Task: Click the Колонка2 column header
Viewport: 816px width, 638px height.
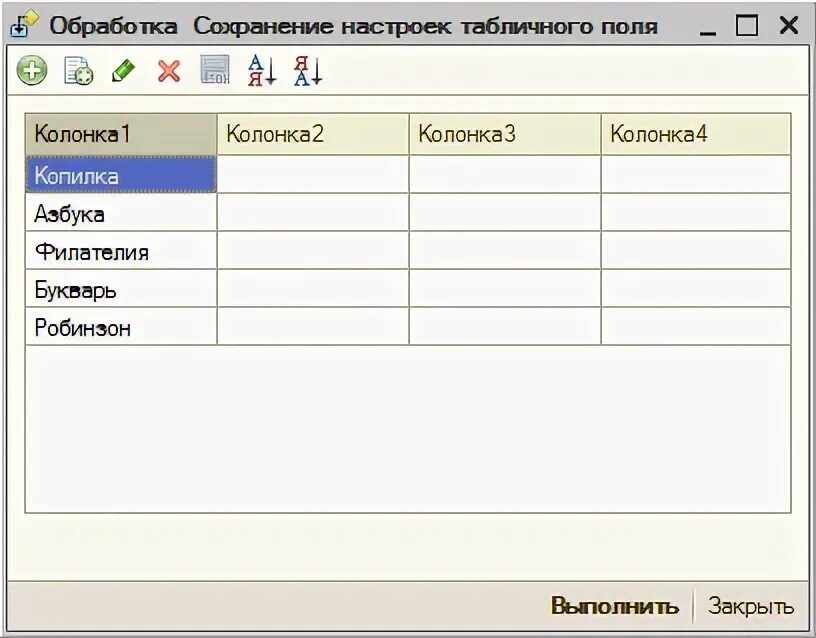Action: (x=313, y=134)
